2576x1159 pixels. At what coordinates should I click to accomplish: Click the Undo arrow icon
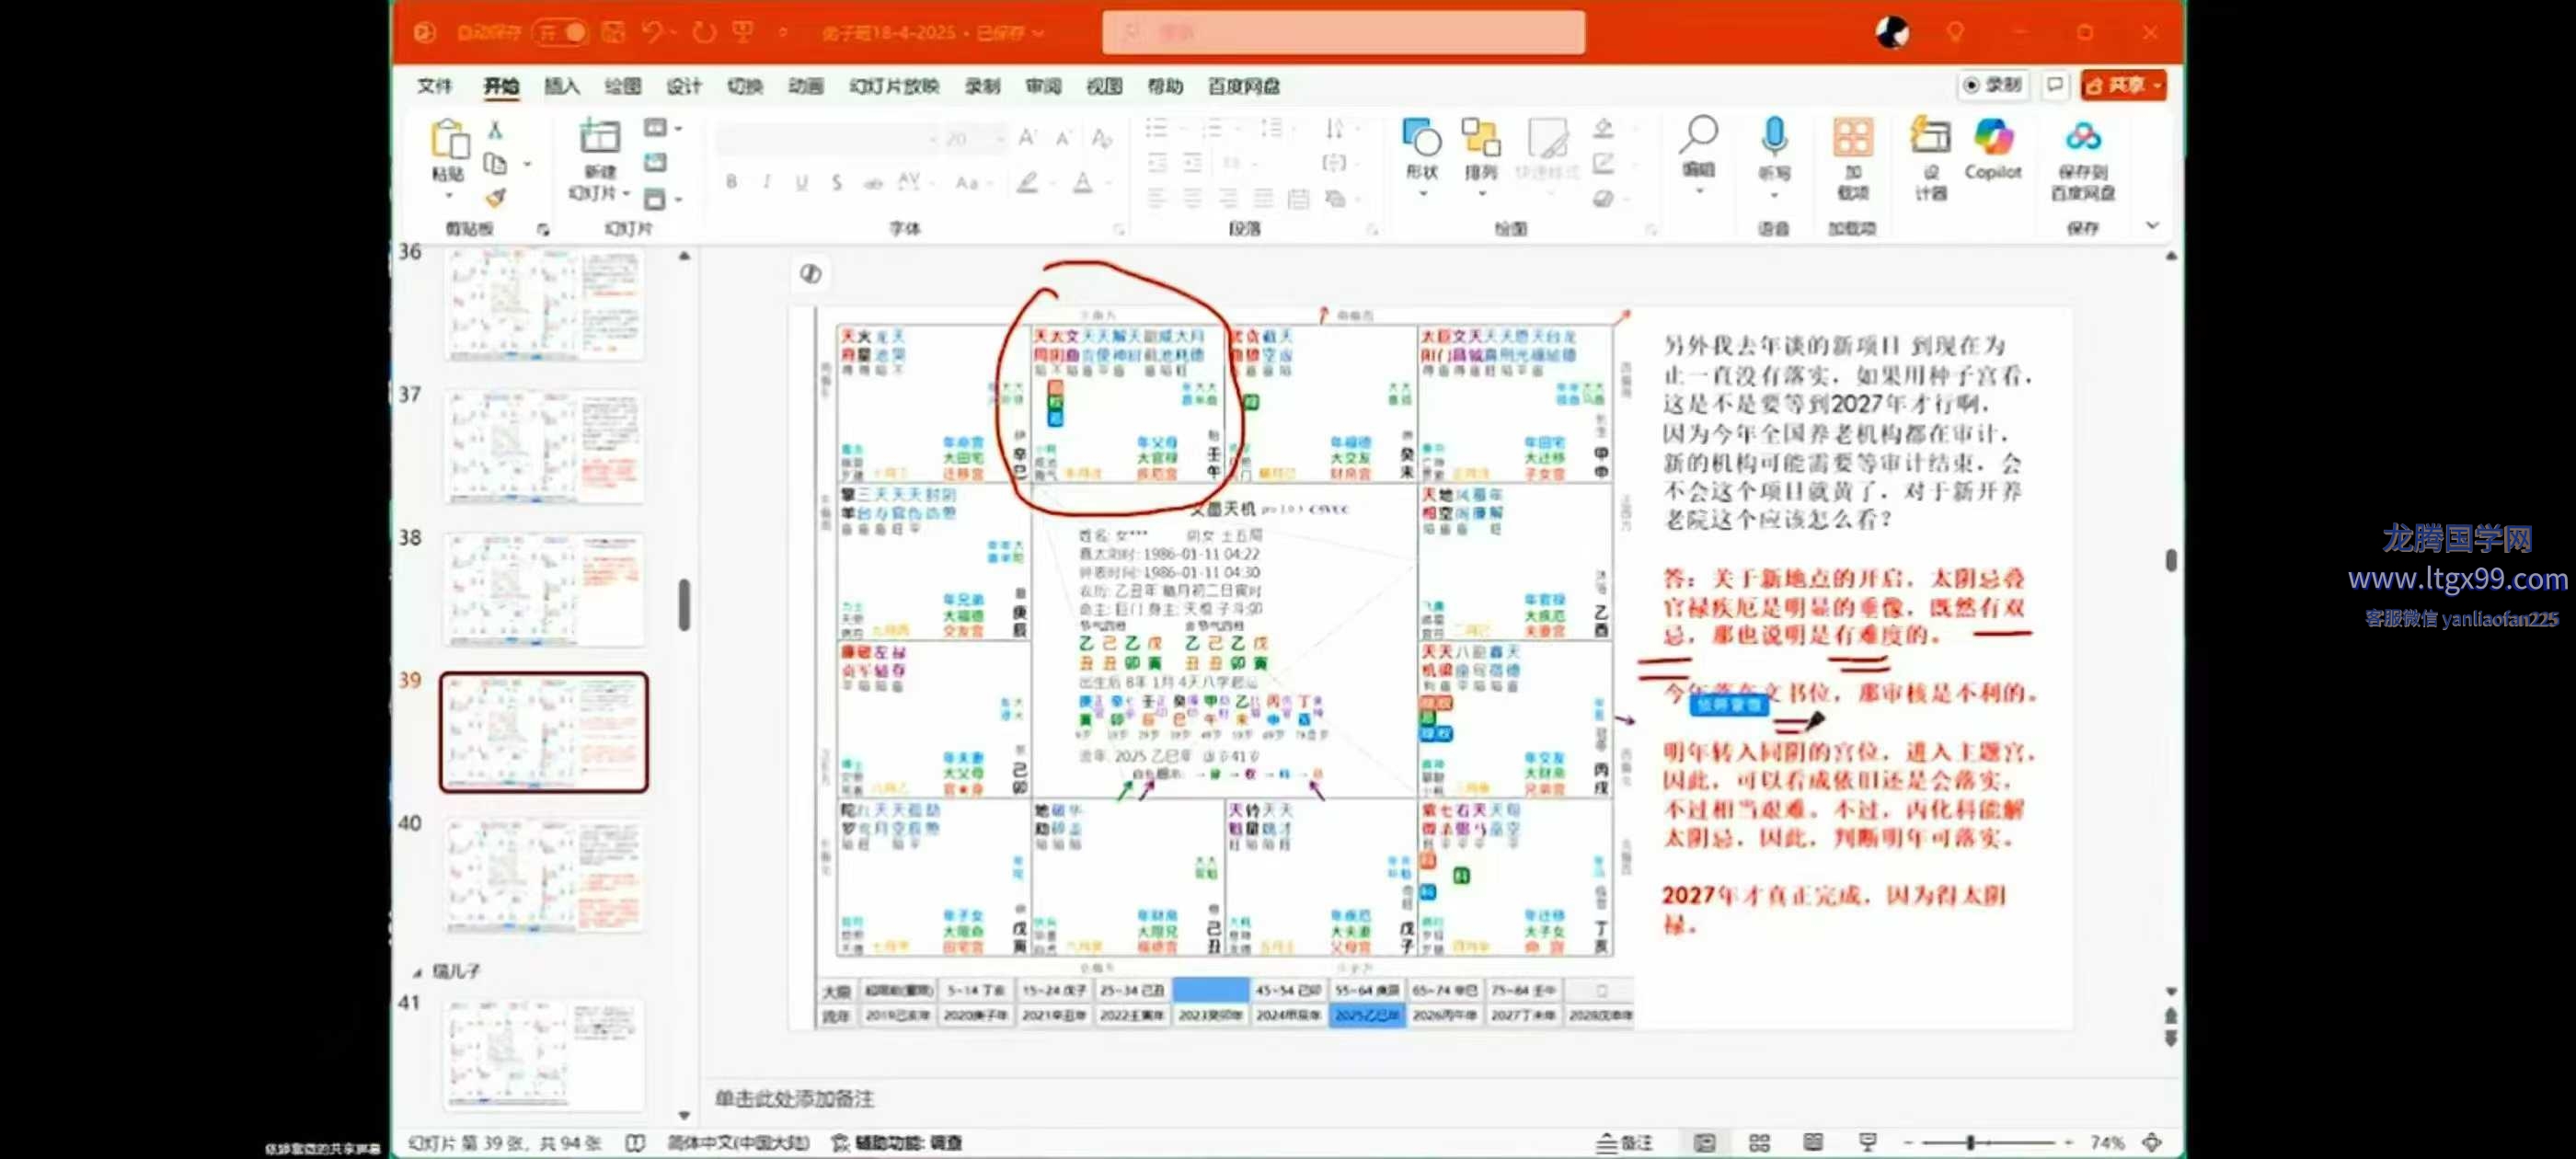coord(653,32)
